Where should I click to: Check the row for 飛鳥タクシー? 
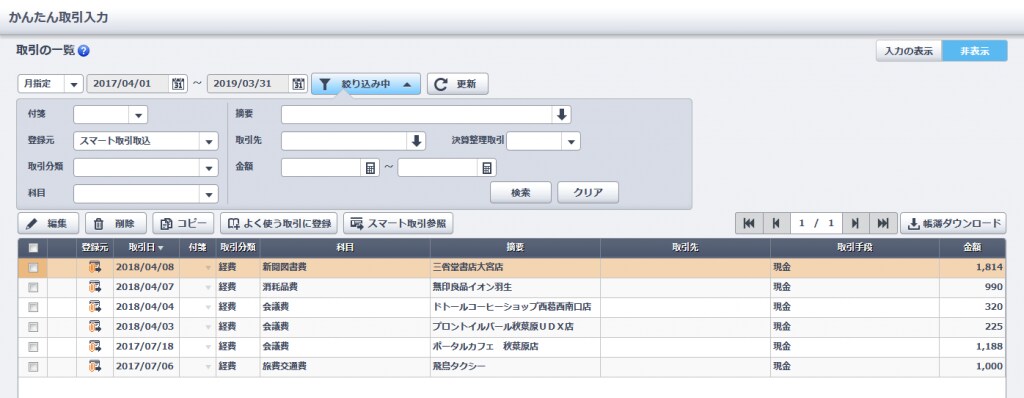click(33, 367)
